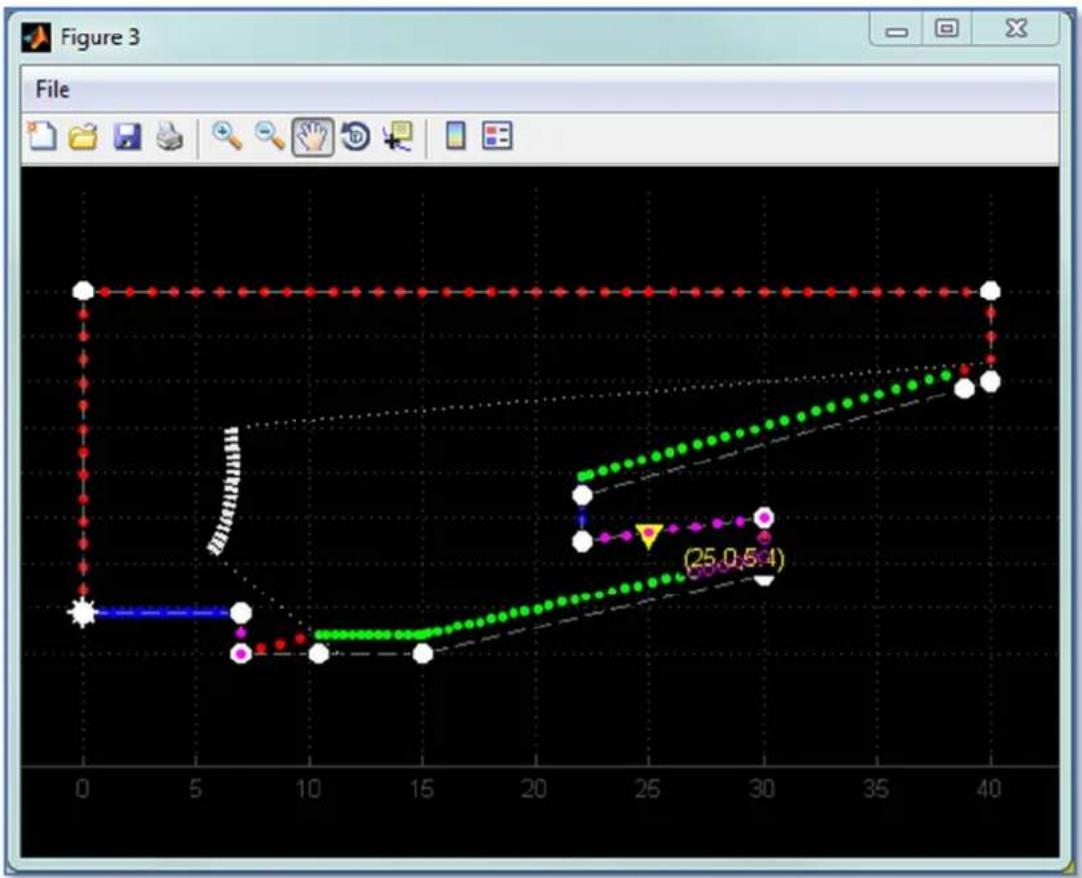Open a file with the folder icon
This screenshot has height=878, width=1082.
[x=83, y=136]
